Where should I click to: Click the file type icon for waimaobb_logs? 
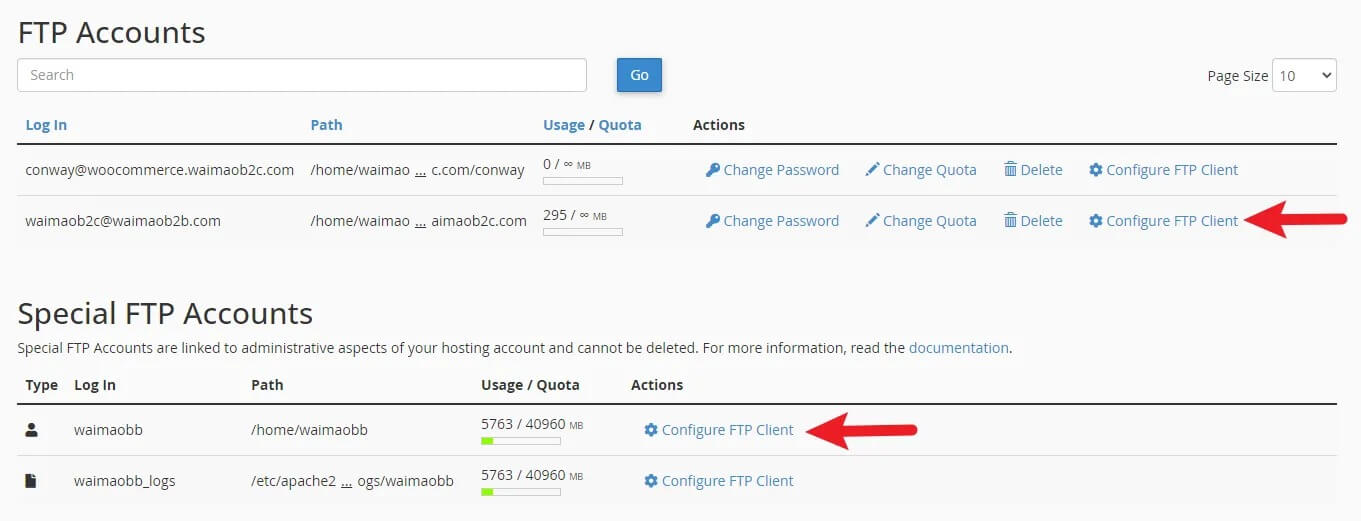coord(31,481)
